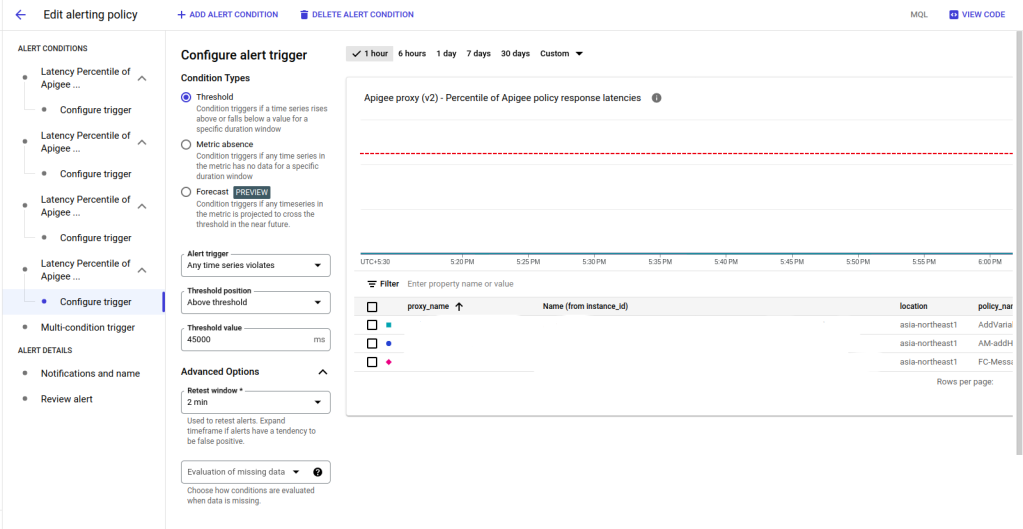
Task: Select the 7 days time range
Action: [x=478, y=53]
